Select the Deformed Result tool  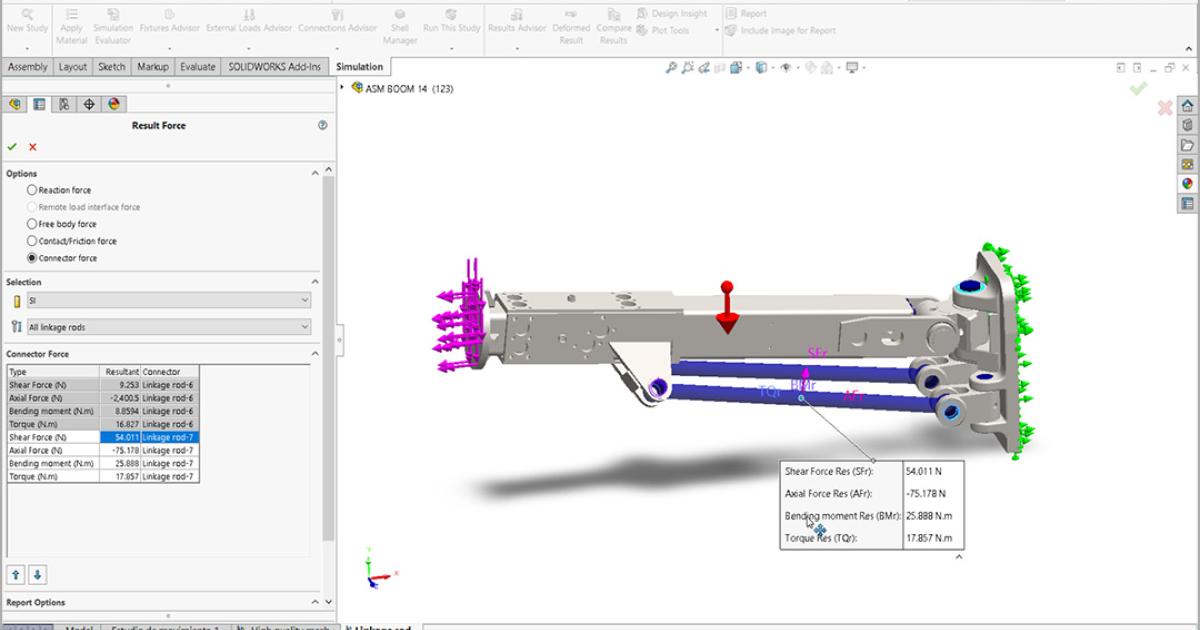coord(570,22)
